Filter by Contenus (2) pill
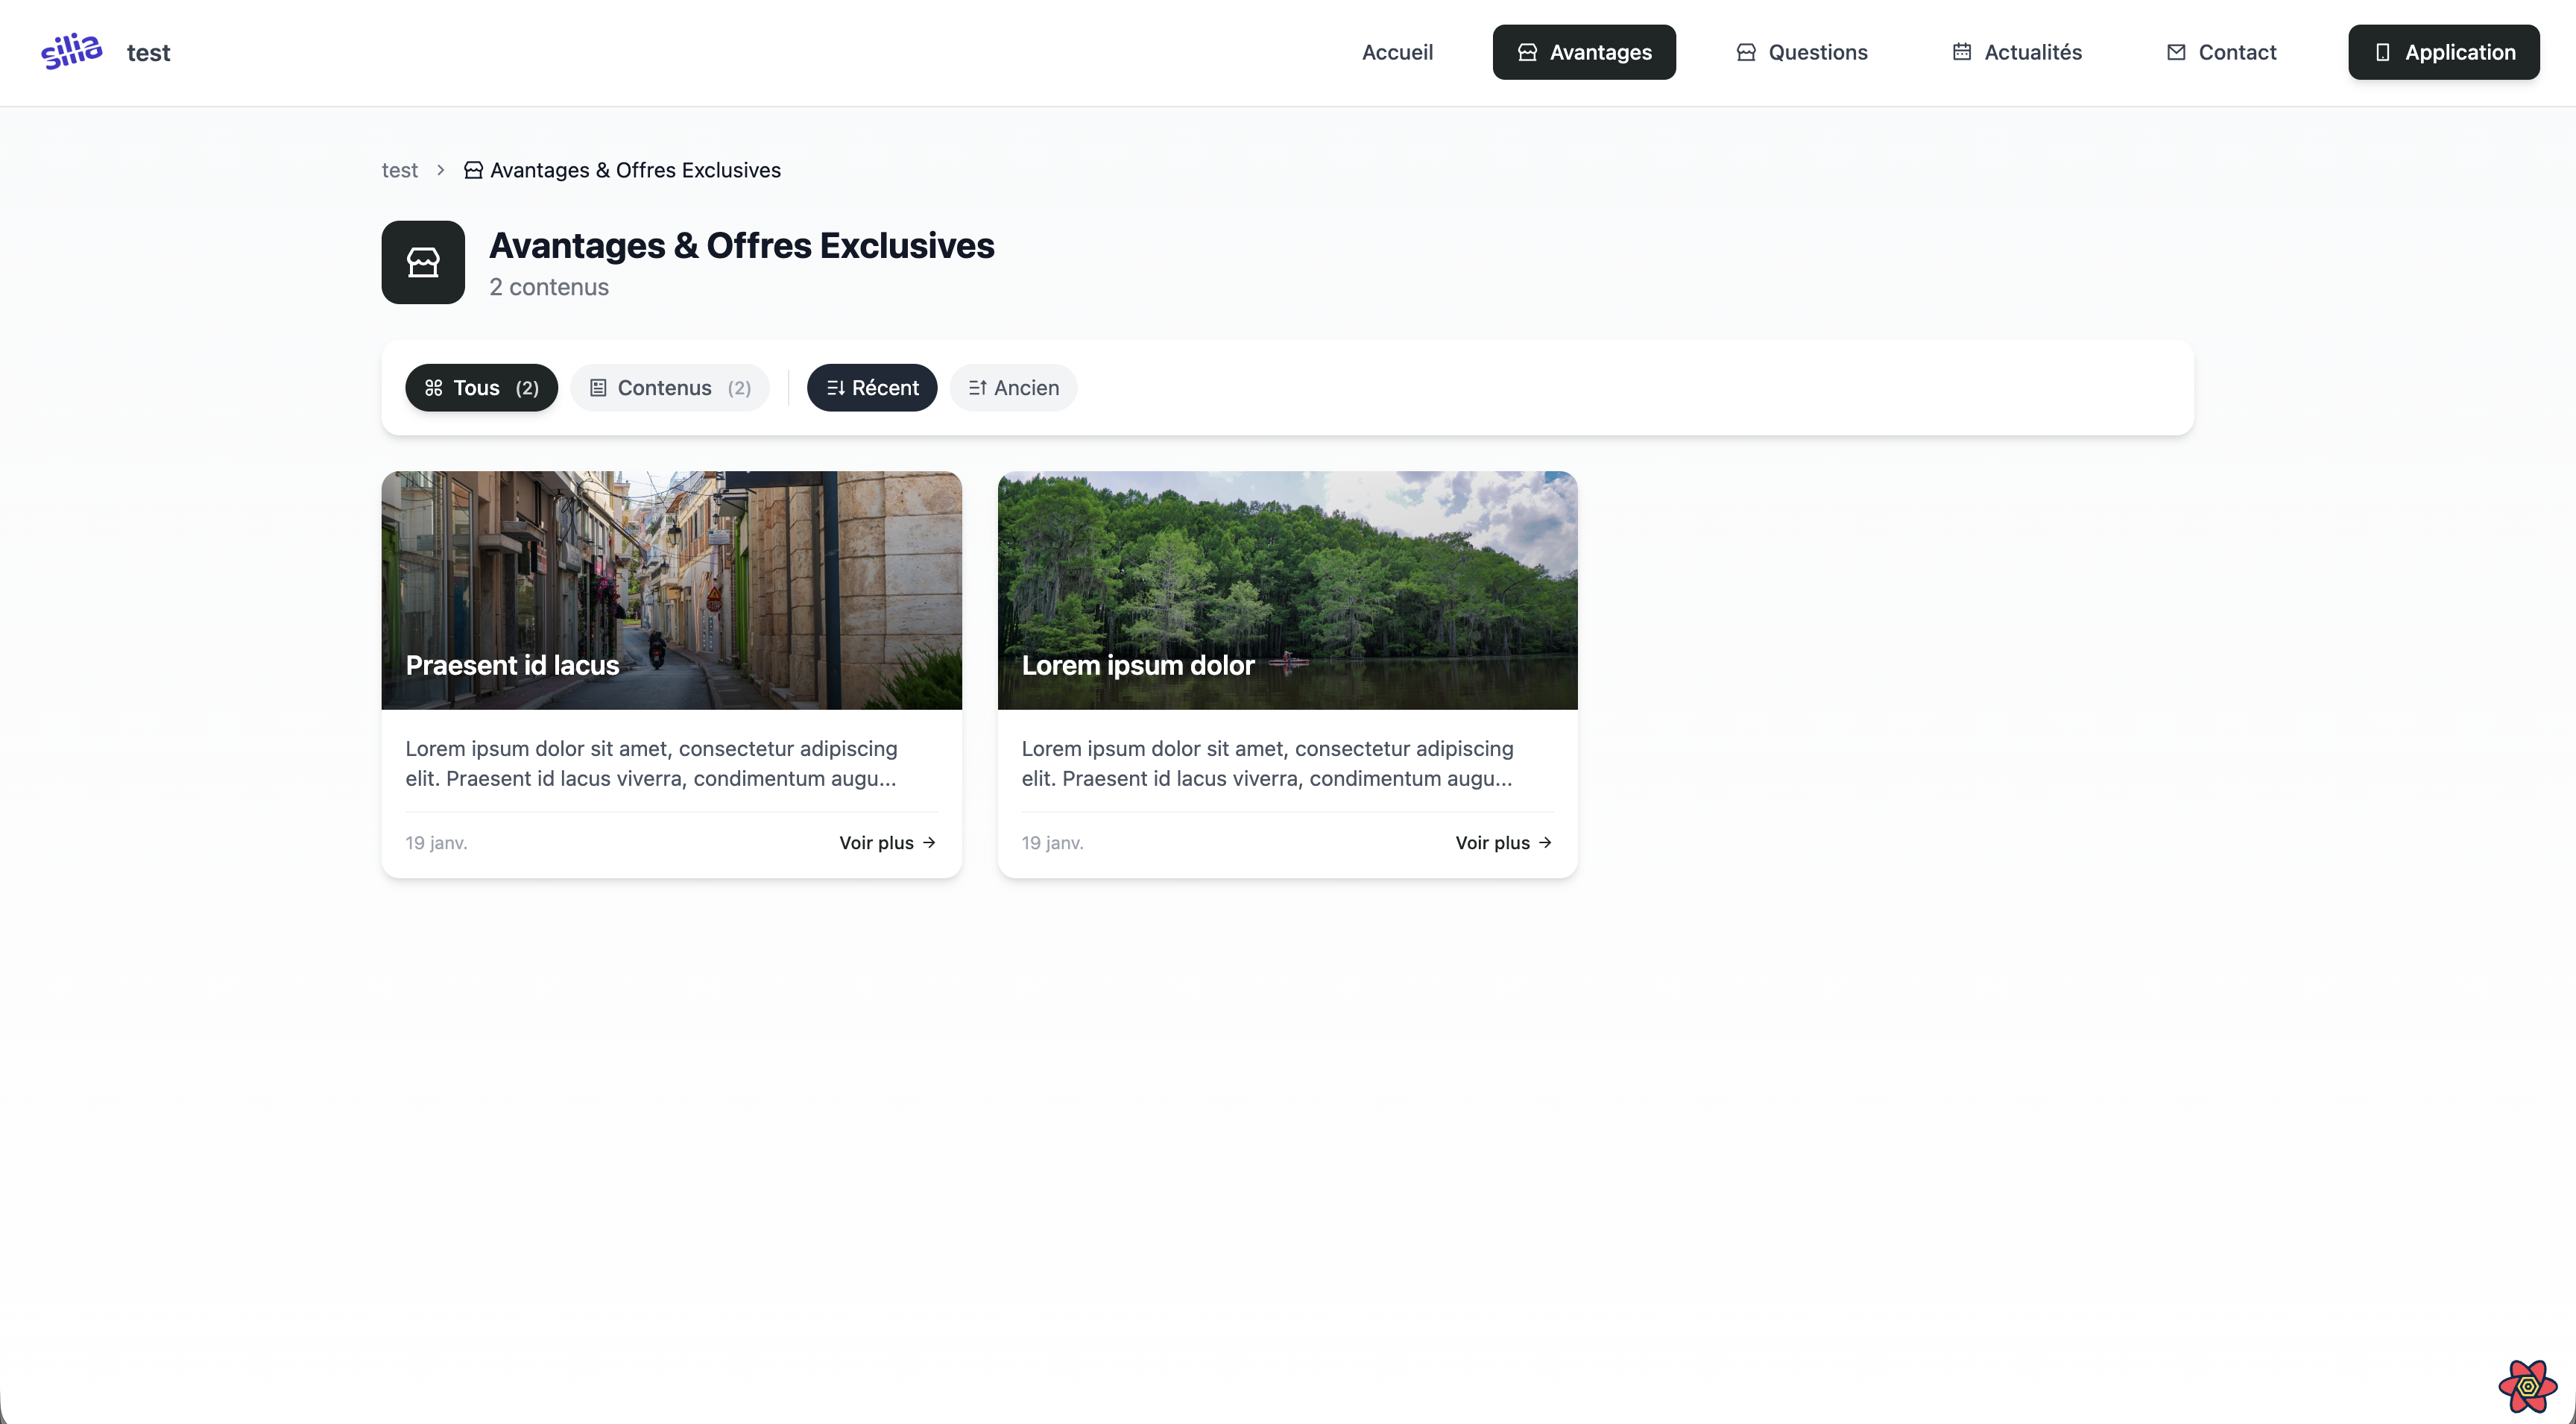 pos(669,388)
